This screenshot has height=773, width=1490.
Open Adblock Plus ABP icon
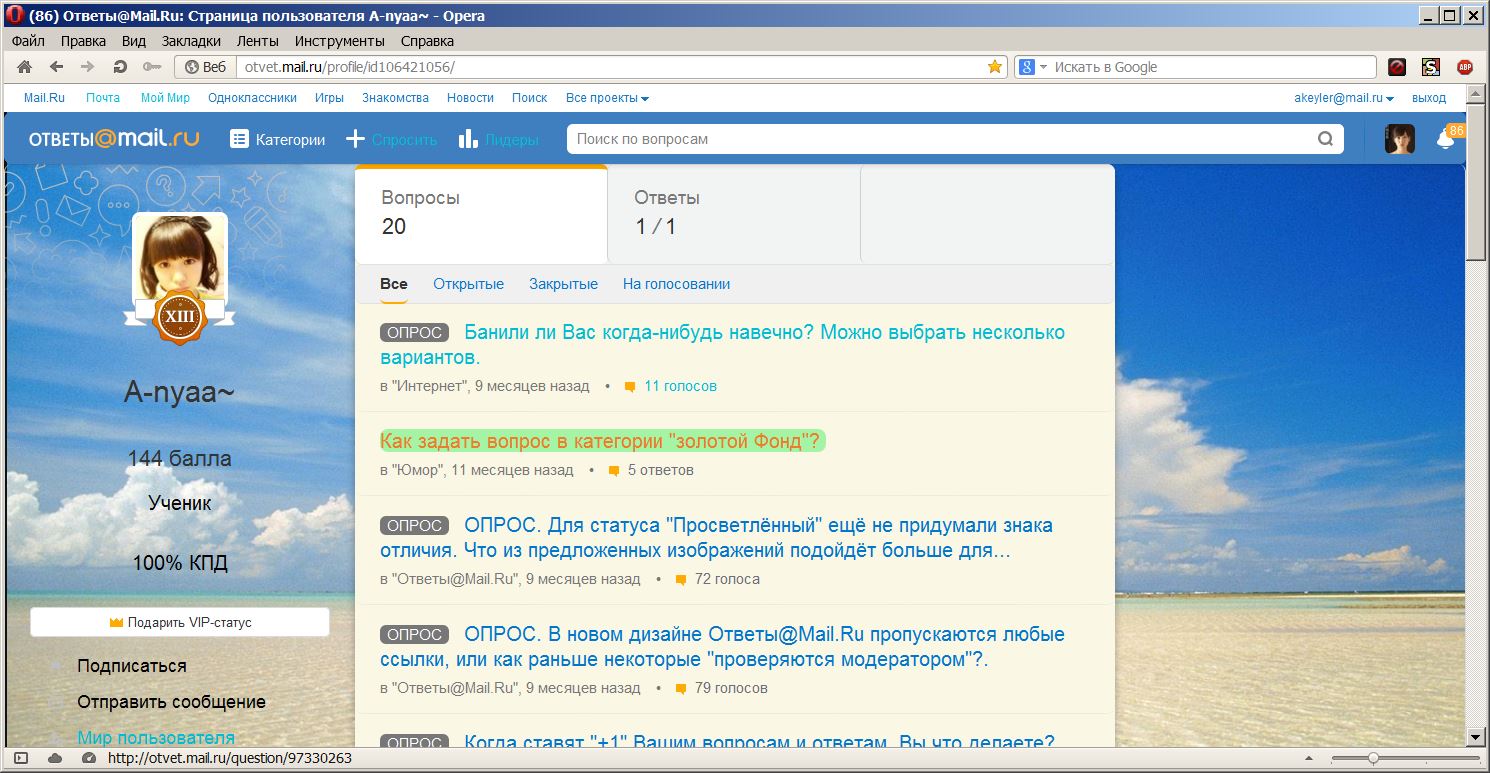coord(1465,67)
